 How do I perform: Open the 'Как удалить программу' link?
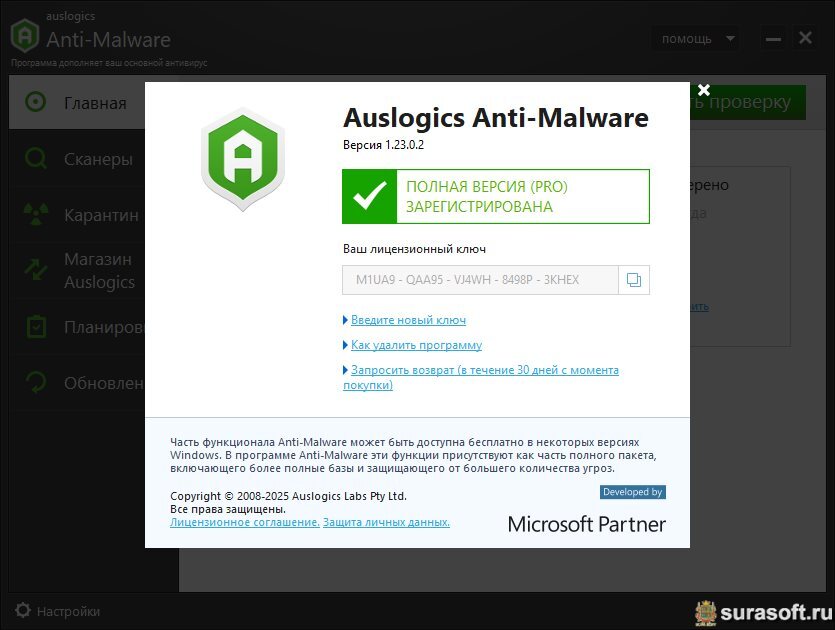tap(416, 345)
